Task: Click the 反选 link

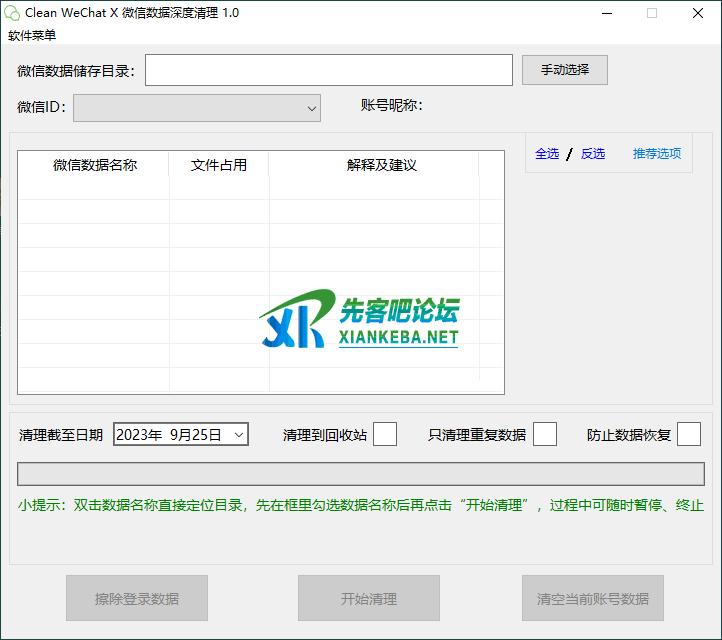Action: click(593, 154)
